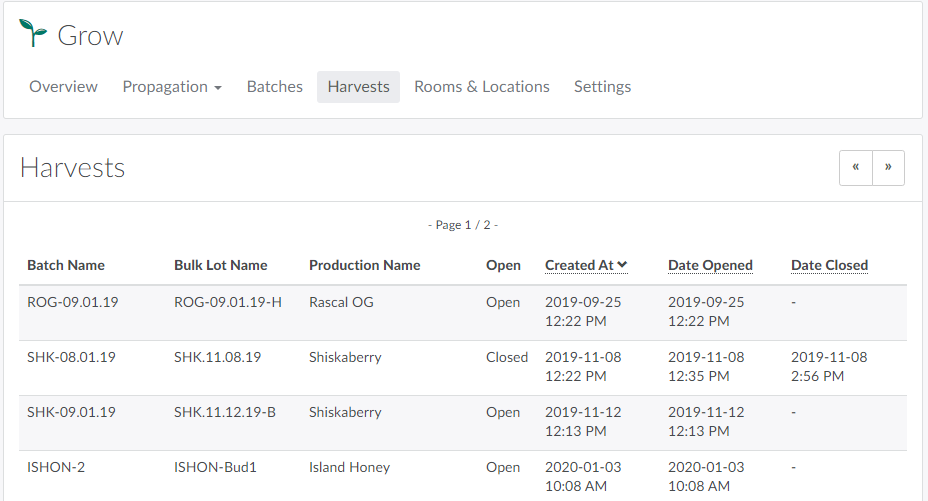Click the Grow sprout logo icon

[33, 33]
